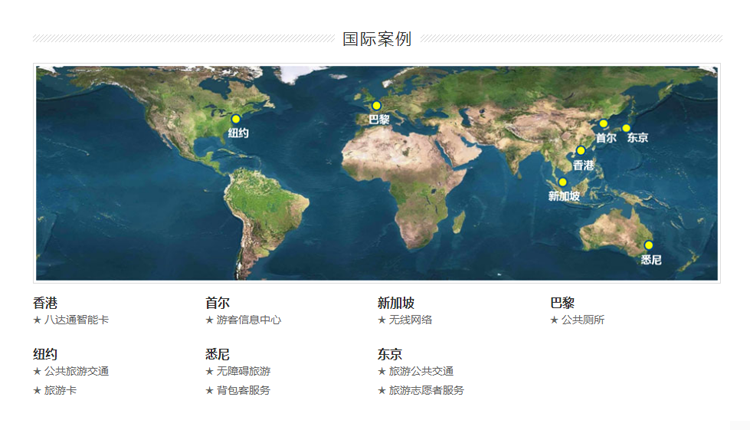The height and width of the screenshot is (430, 750).
Task: Click the 悉尼 label on the map
Action: pos(651,260)
